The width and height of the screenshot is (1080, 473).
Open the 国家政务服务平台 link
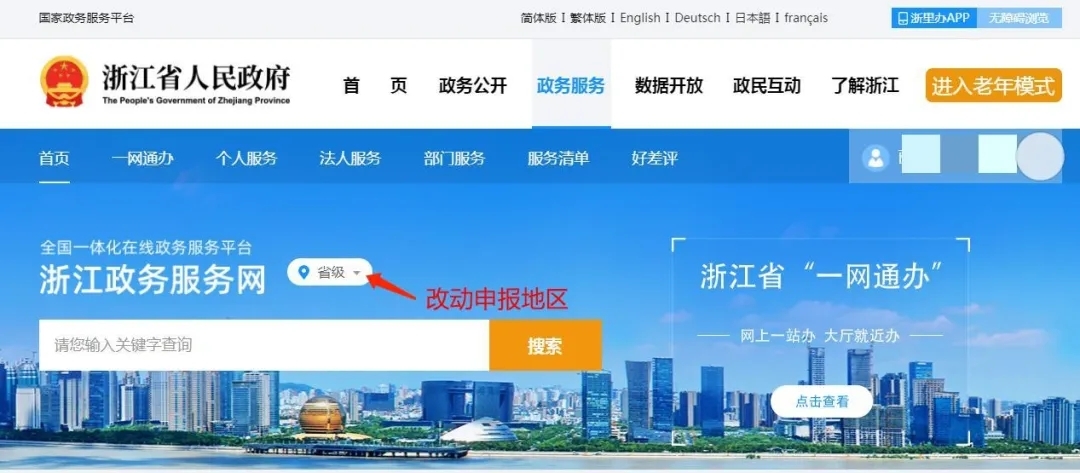87,18
